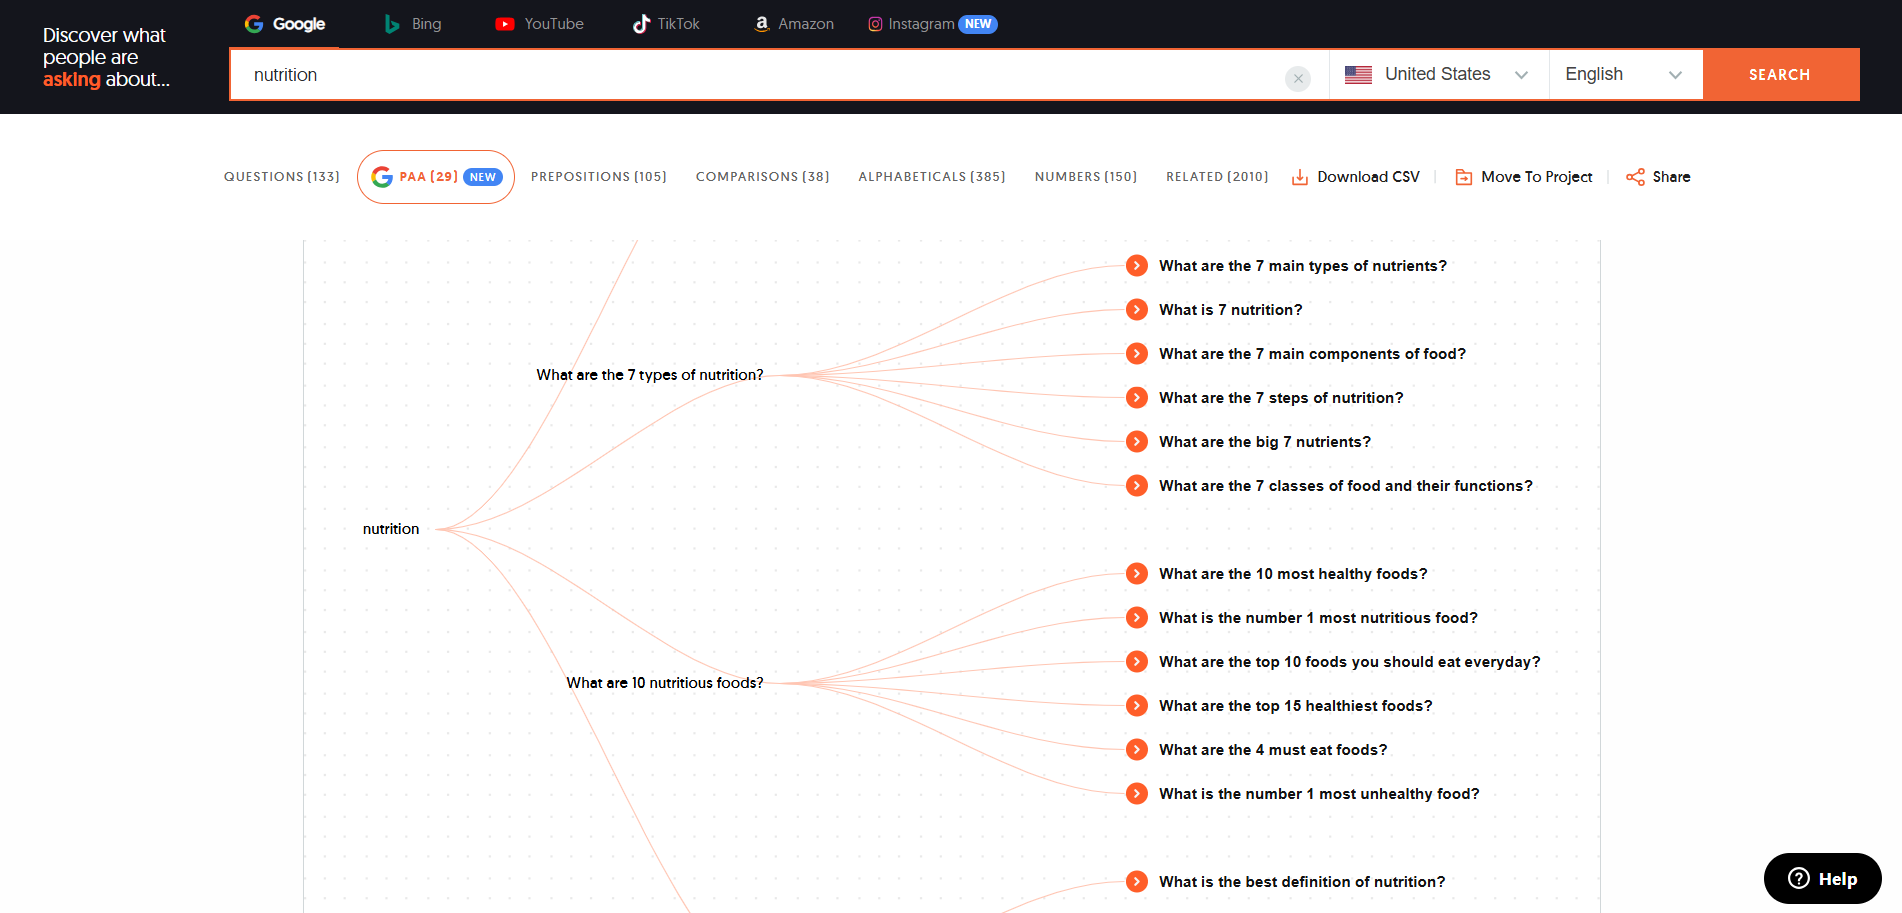Click the Share network icon
Viewport: 1902px width, 913px height.
(1635, 177)
